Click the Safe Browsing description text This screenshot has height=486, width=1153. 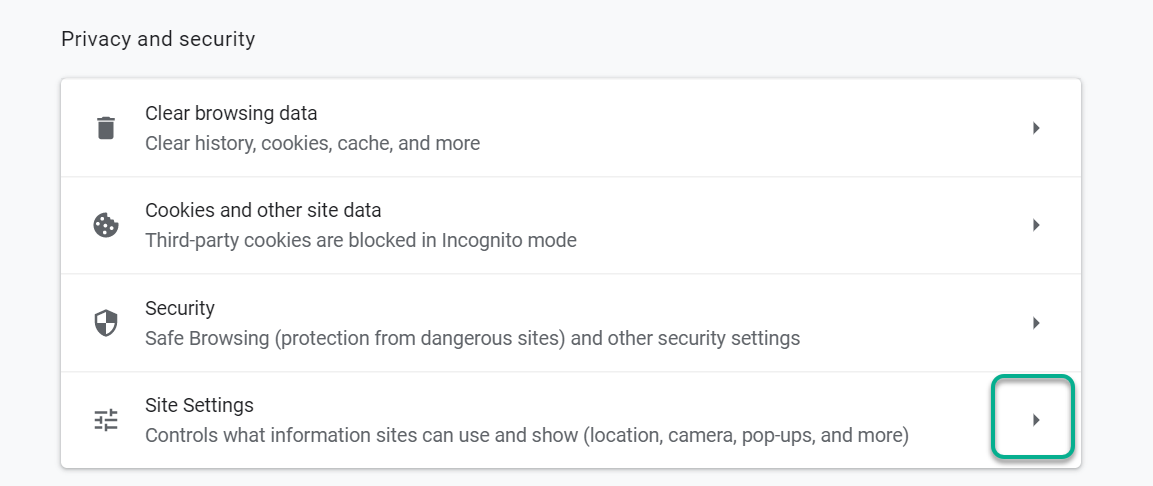point(473,339)
